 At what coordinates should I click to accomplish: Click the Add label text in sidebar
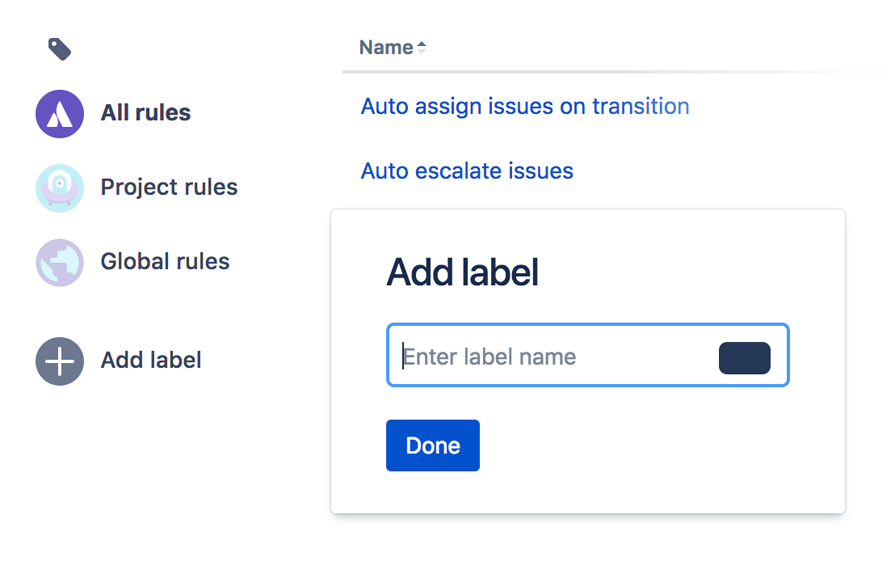tap(151, 360)
